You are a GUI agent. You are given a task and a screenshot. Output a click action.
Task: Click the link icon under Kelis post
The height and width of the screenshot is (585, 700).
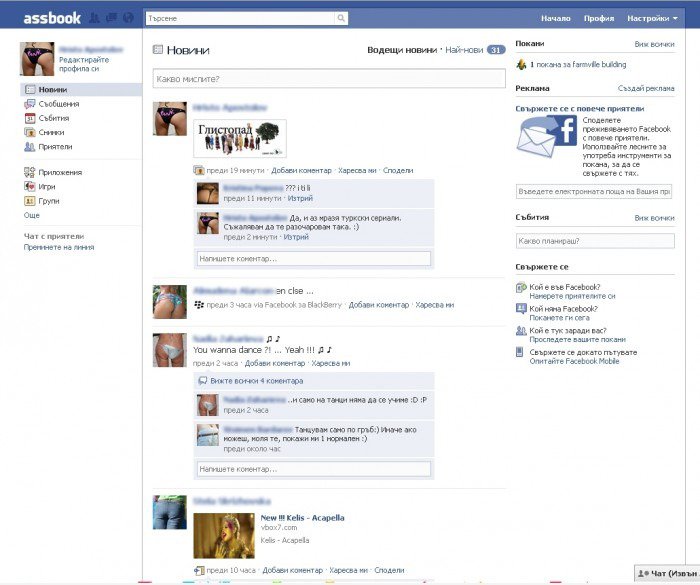pos(199,570)
